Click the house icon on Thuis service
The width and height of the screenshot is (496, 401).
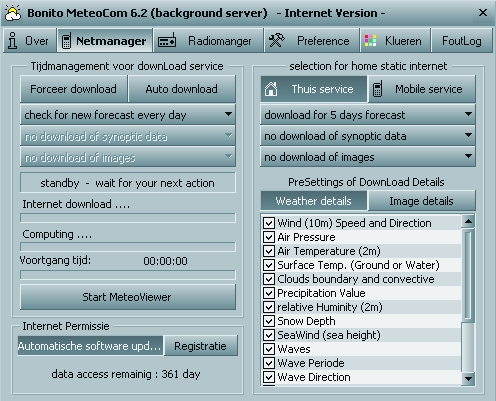tap(271, 89)
